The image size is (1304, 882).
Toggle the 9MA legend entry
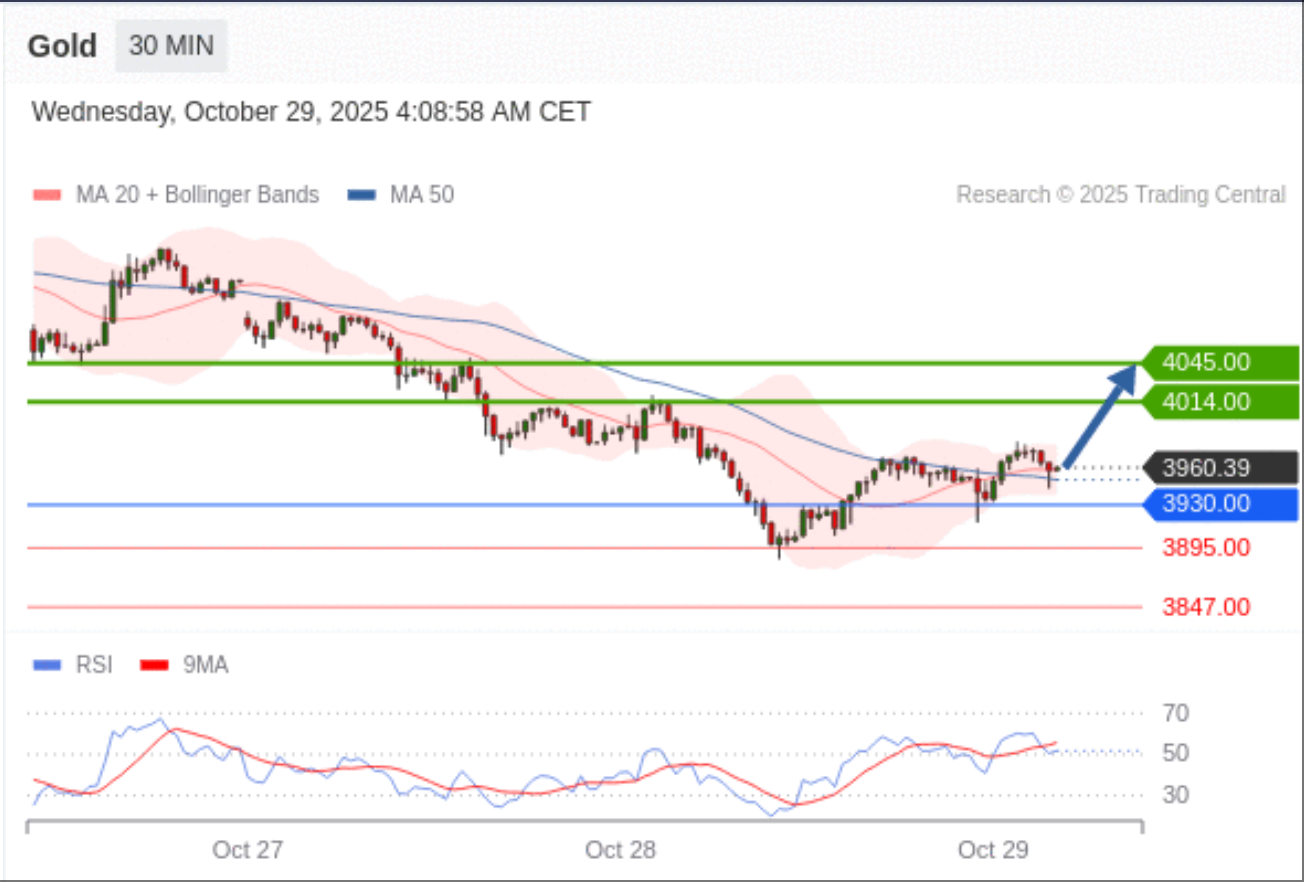click(206, 665)
